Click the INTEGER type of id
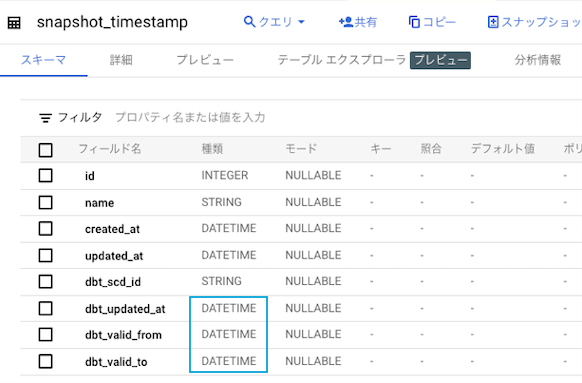Image resolution: width=582 pixels, height=383 pixels. [225, 175]
